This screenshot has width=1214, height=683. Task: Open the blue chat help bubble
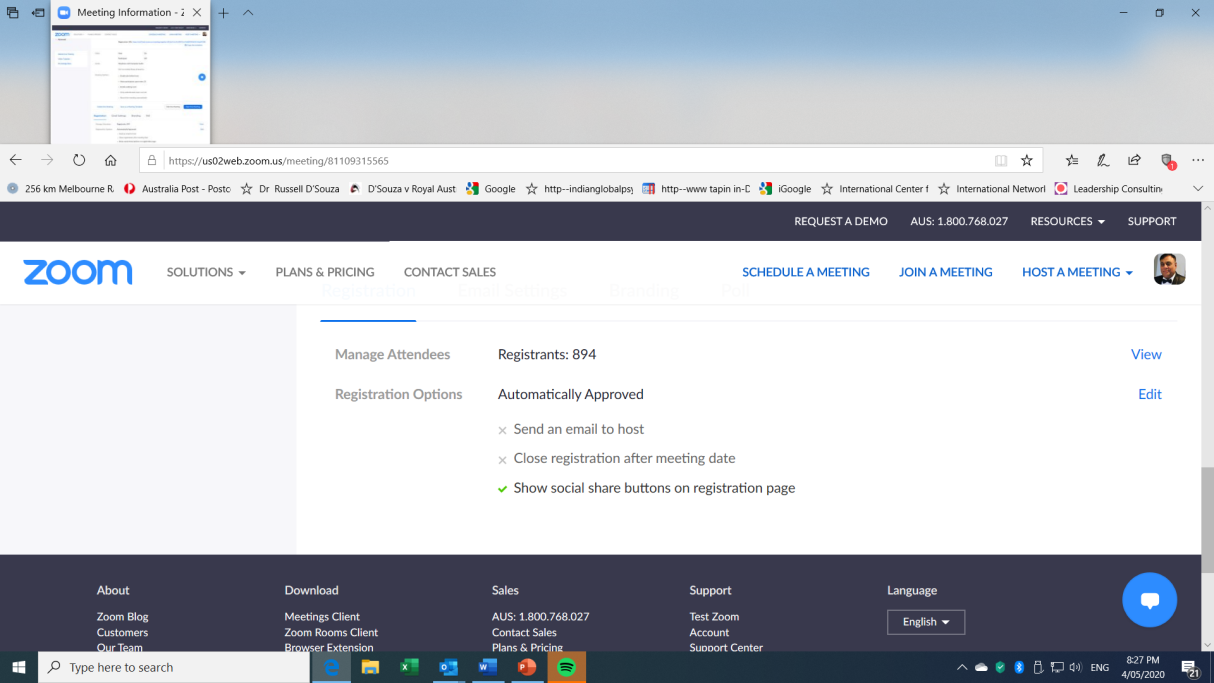pos(1149,600)
